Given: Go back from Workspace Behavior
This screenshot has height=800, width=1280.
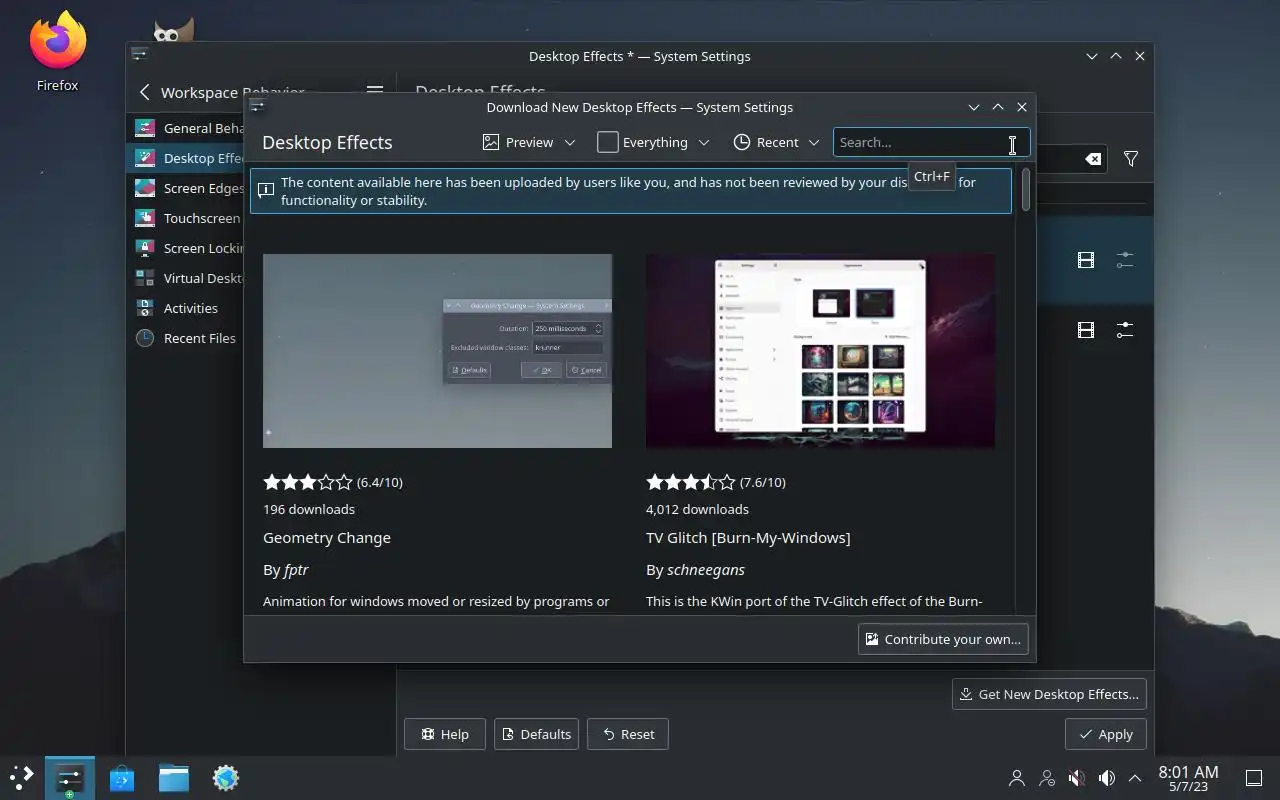Looking at the screenshot, I should (145, 92).
